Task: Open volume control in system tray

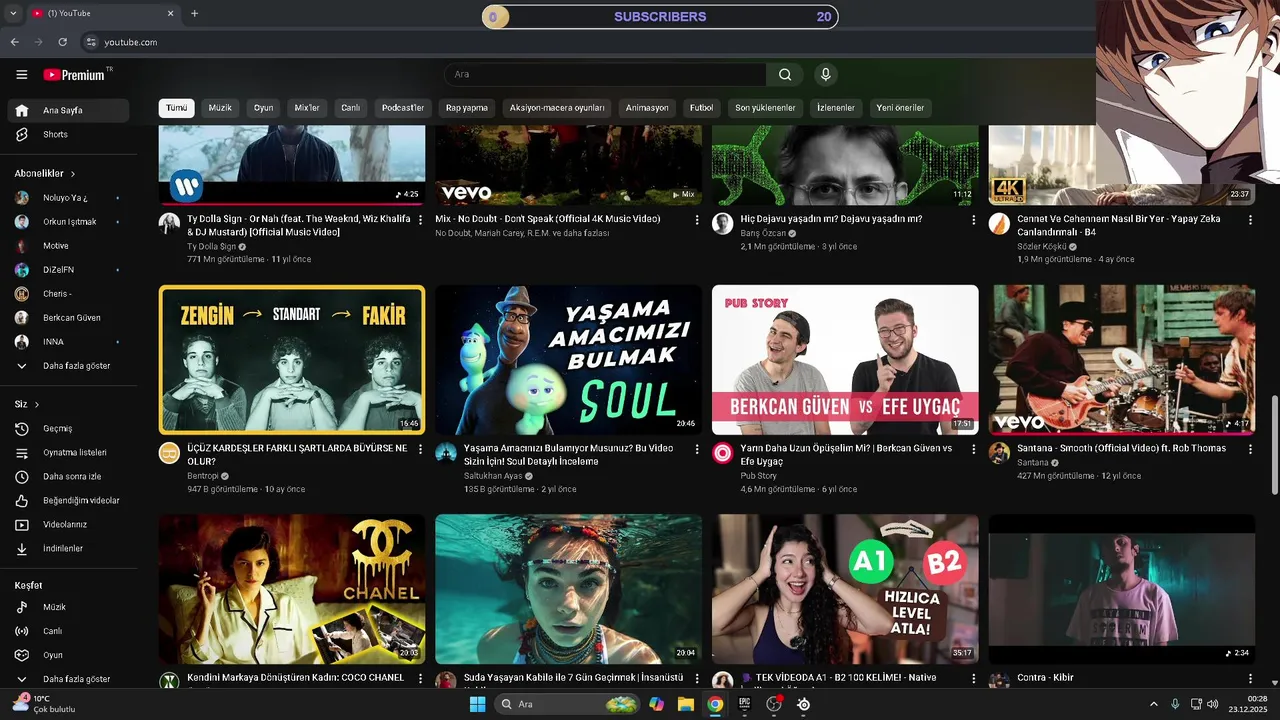Action: 1212,704
